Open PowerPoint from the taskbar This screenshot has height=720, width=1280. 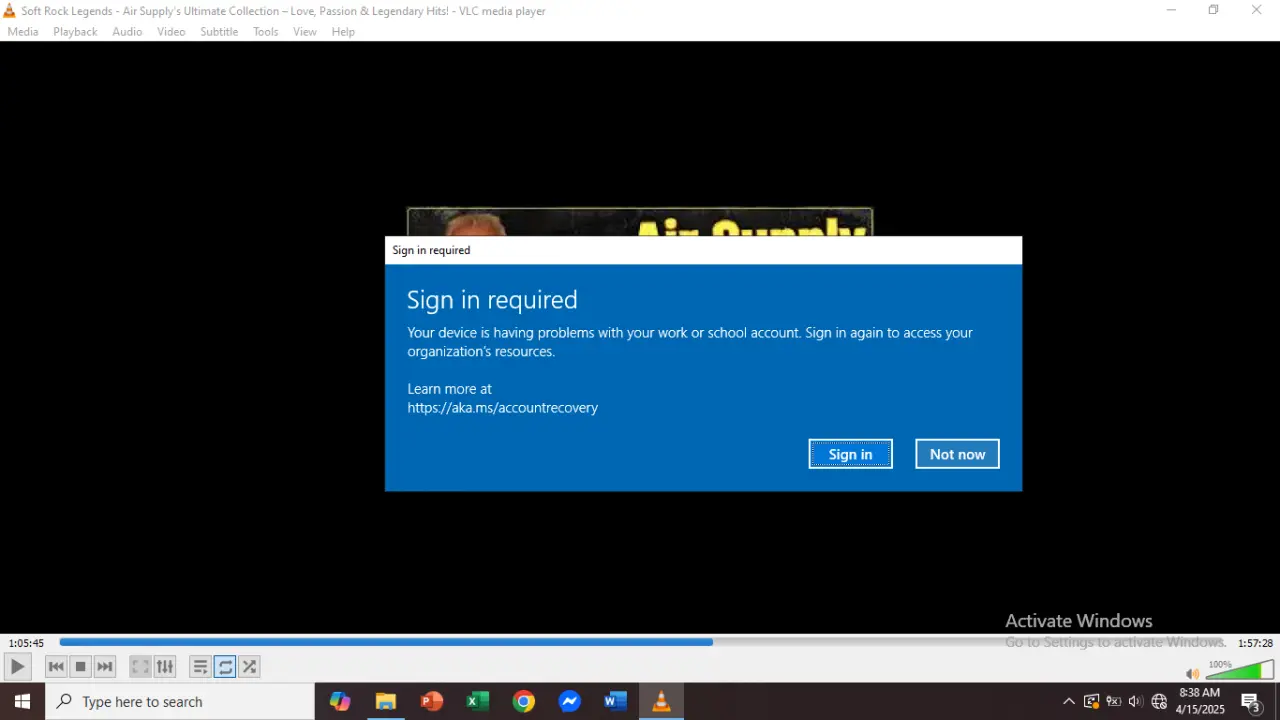pos(432,701)
